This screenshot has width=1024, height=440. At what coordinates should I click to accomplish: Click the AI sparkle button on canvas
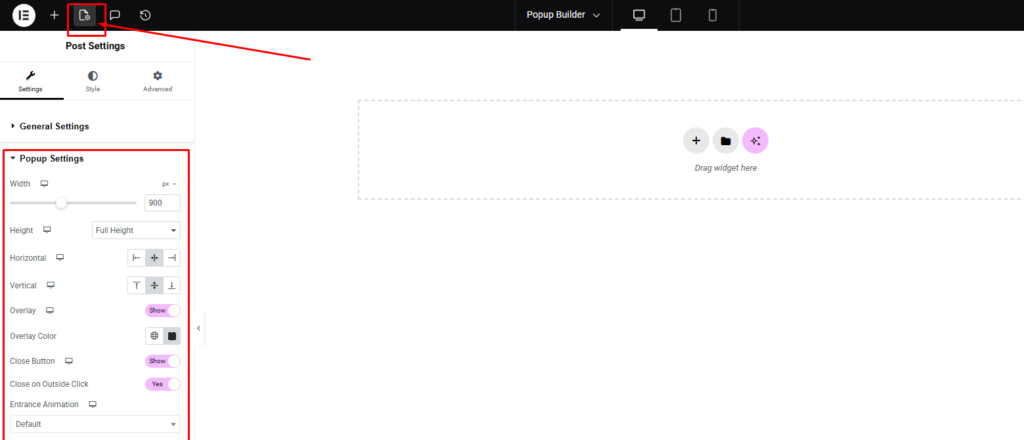coord(755,141)
